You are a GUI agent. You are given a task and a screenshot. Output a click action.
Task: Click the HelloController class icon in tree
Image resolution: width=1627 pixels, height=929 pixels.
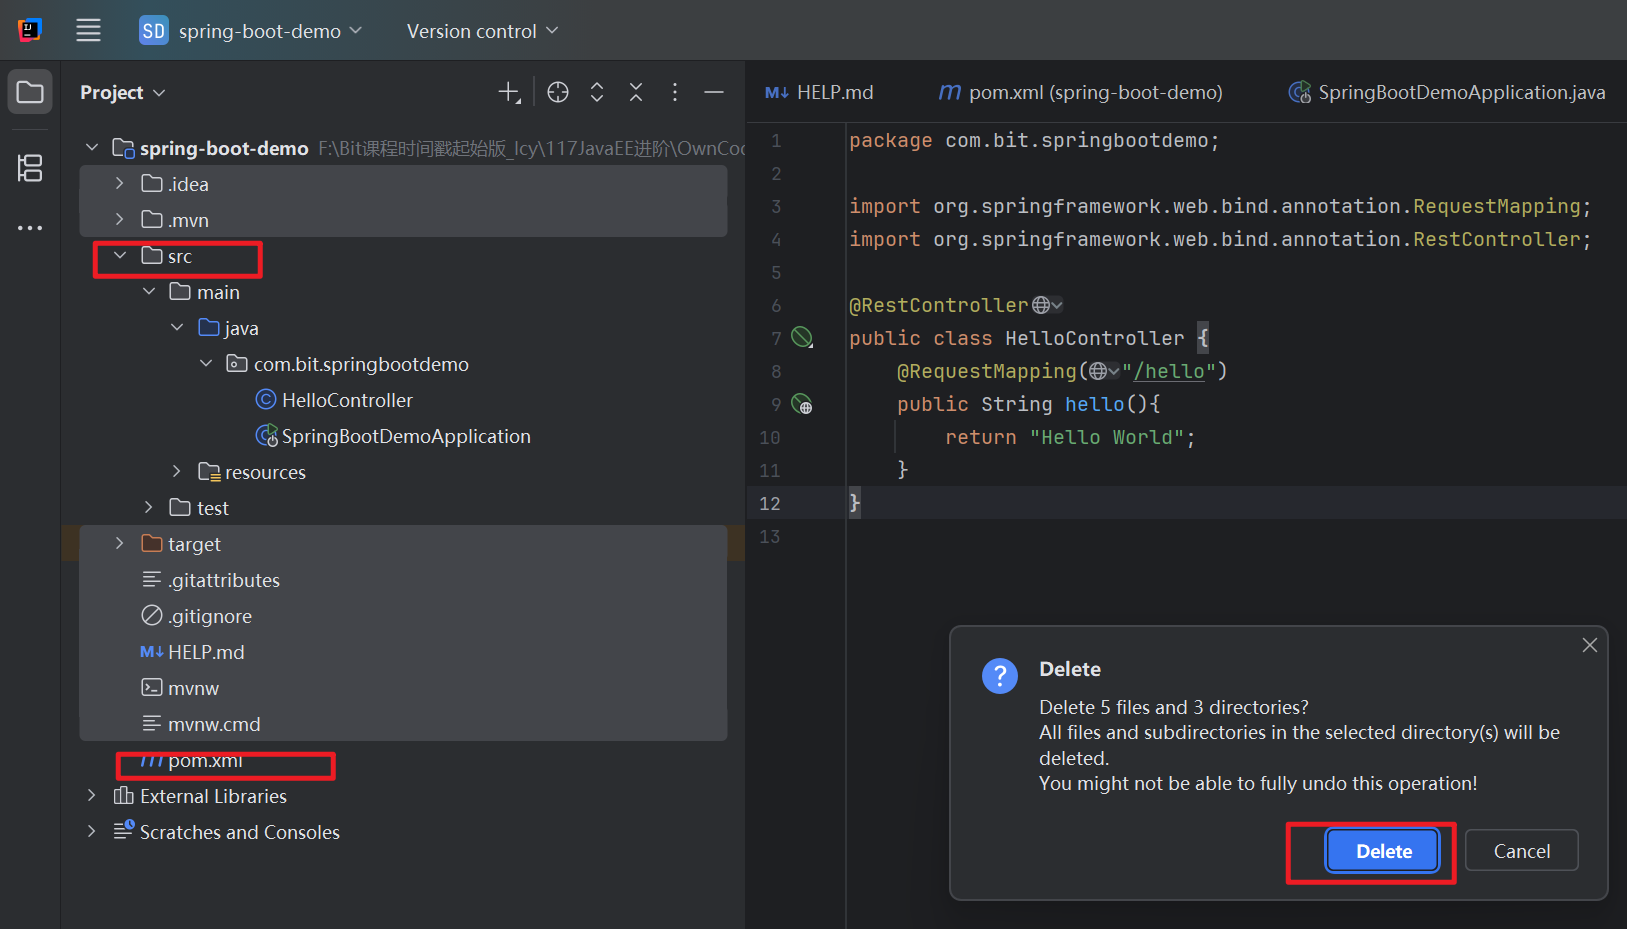pyautogui.click(x=266, y=400)
